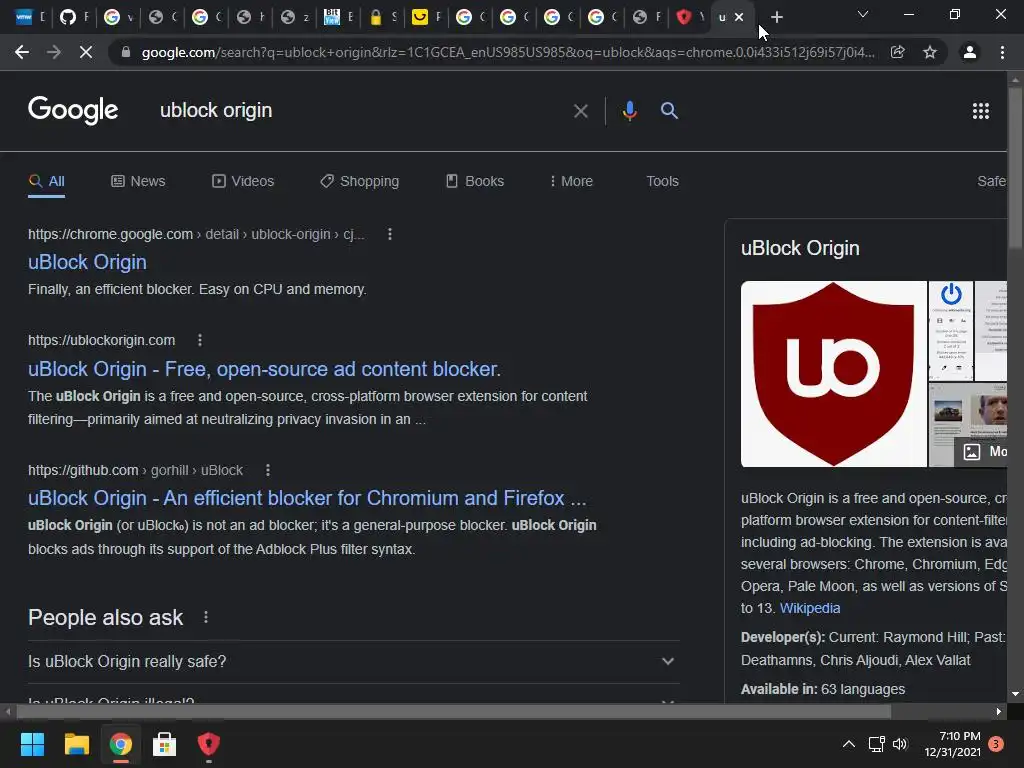Click the horizontal page scrollbar
The width and height of the screenshot is (1024, 768).
(x=454, y=711)
